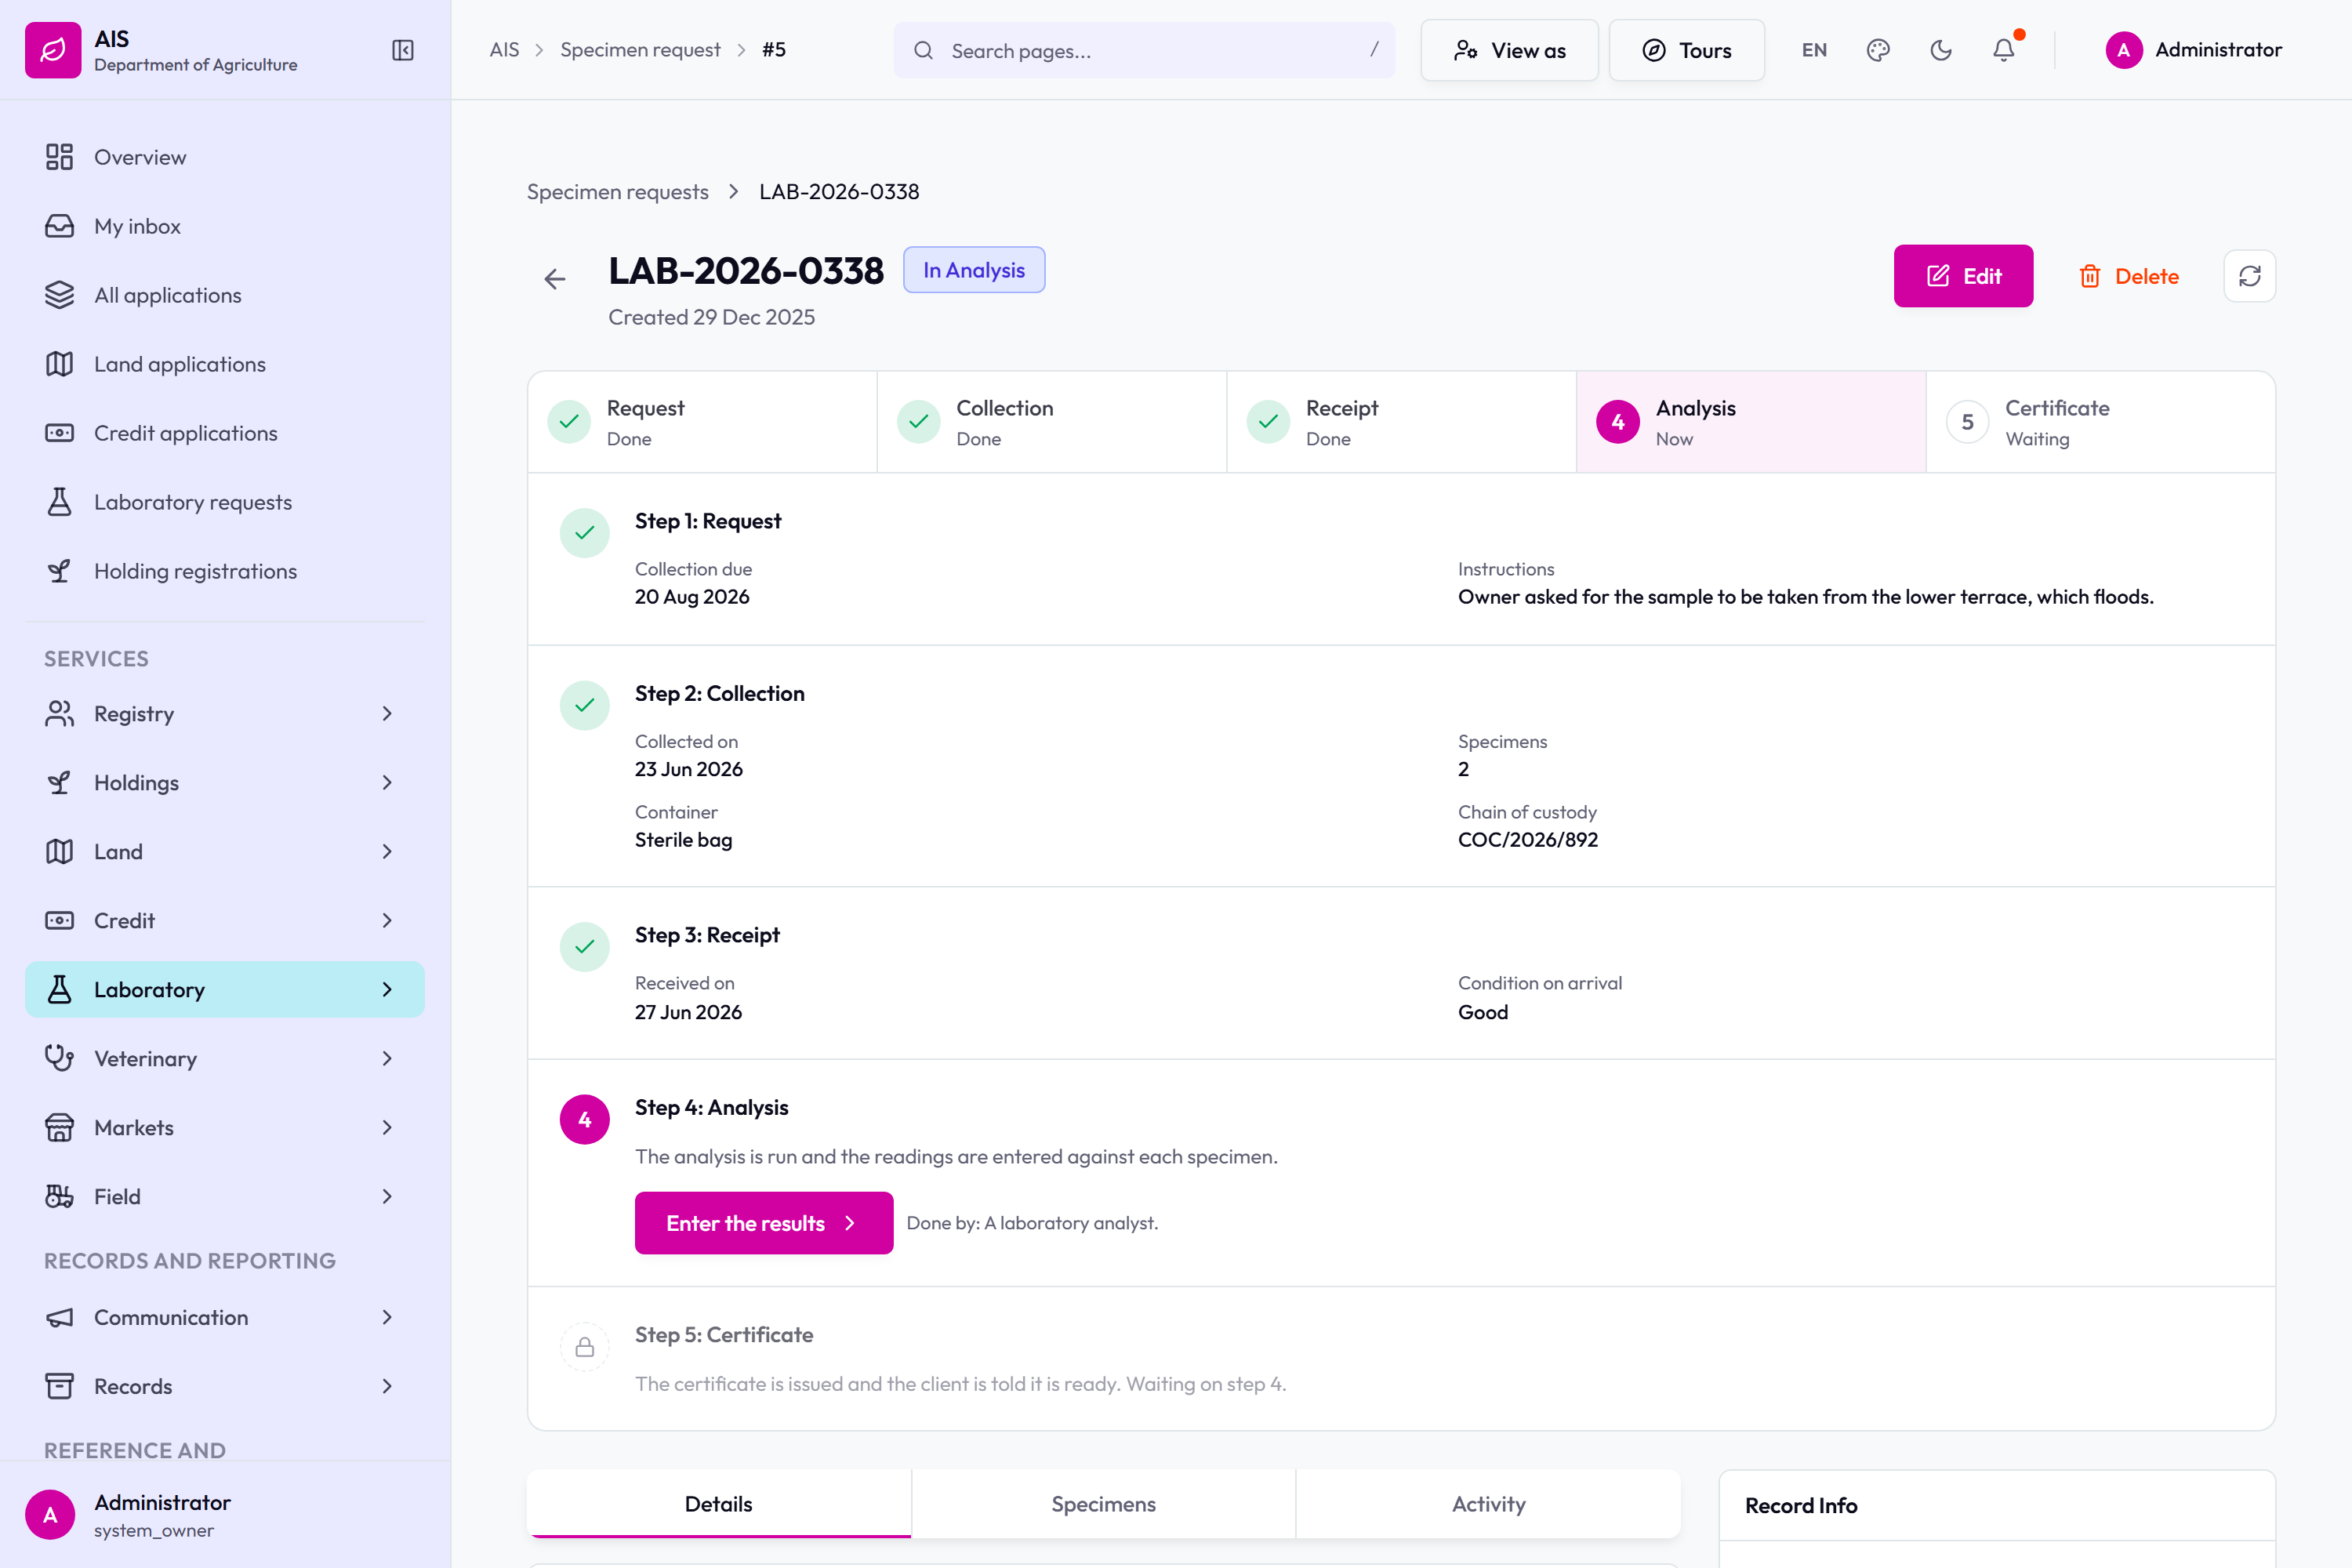Open the color theme palette icon
2352x1568 pixels.
pos(1878,50)
